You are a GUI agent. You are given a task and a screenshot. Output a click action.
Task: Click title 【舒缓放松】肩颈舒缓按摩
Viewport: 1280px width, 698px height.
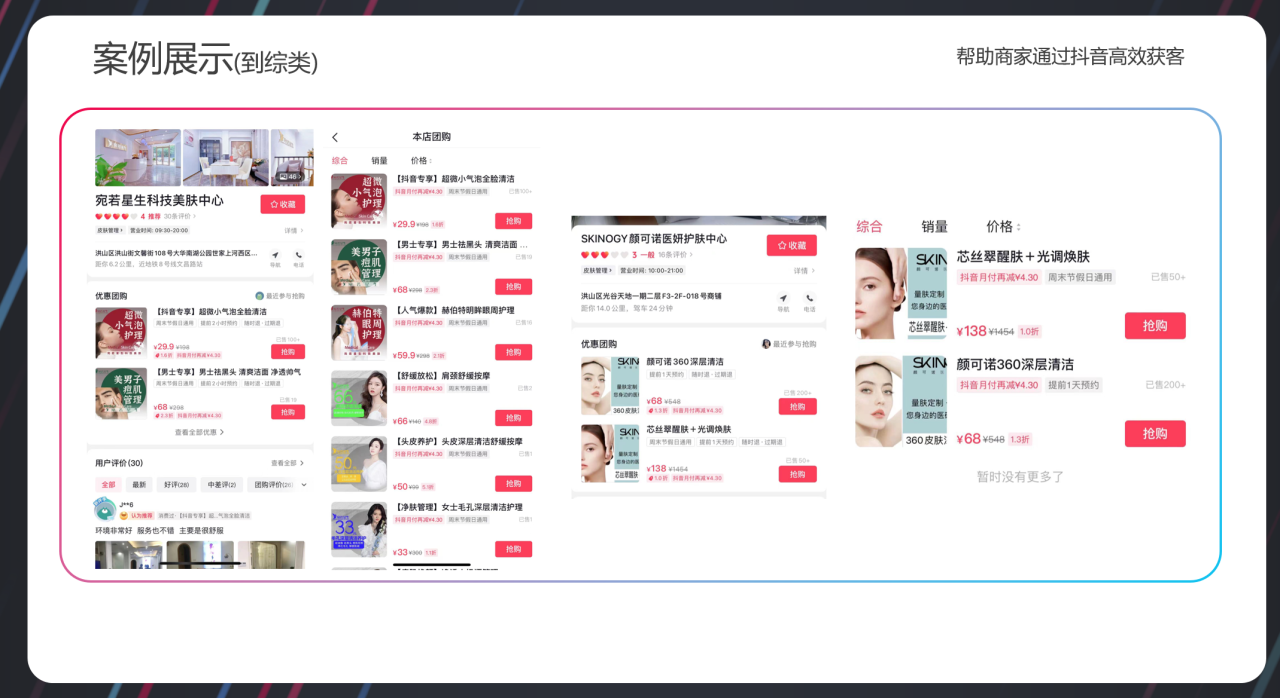tap(442, 376)
